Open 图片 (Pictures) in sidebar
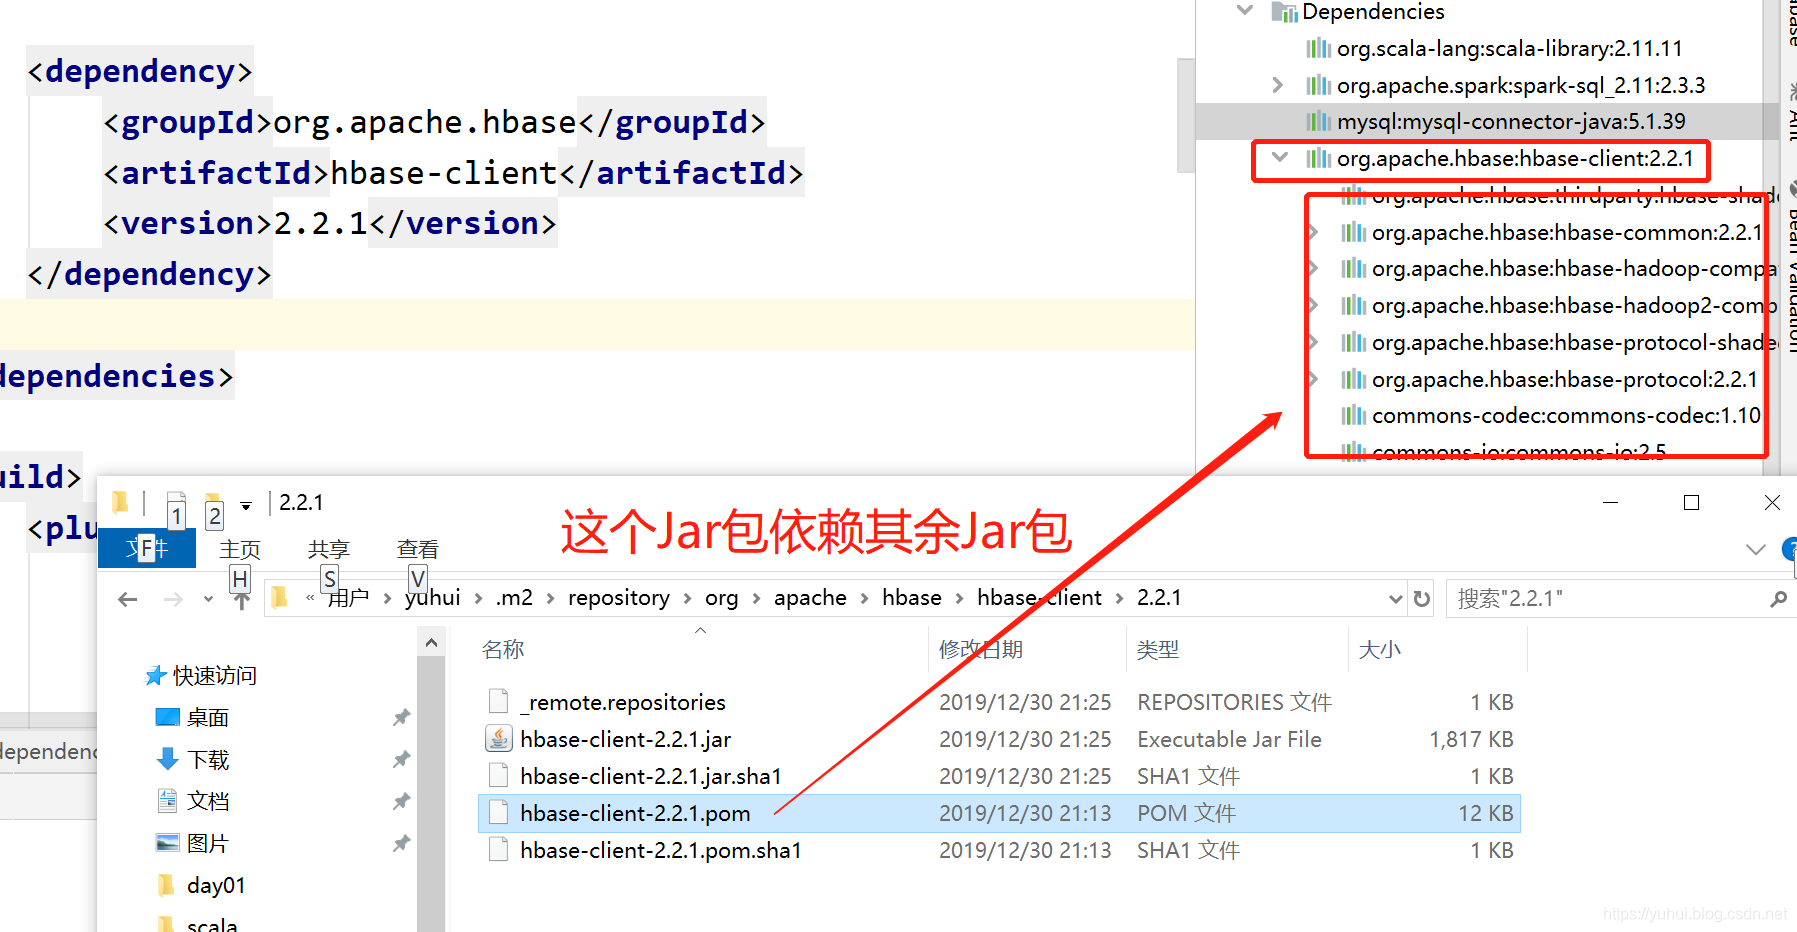 click(x=192, y=843)
